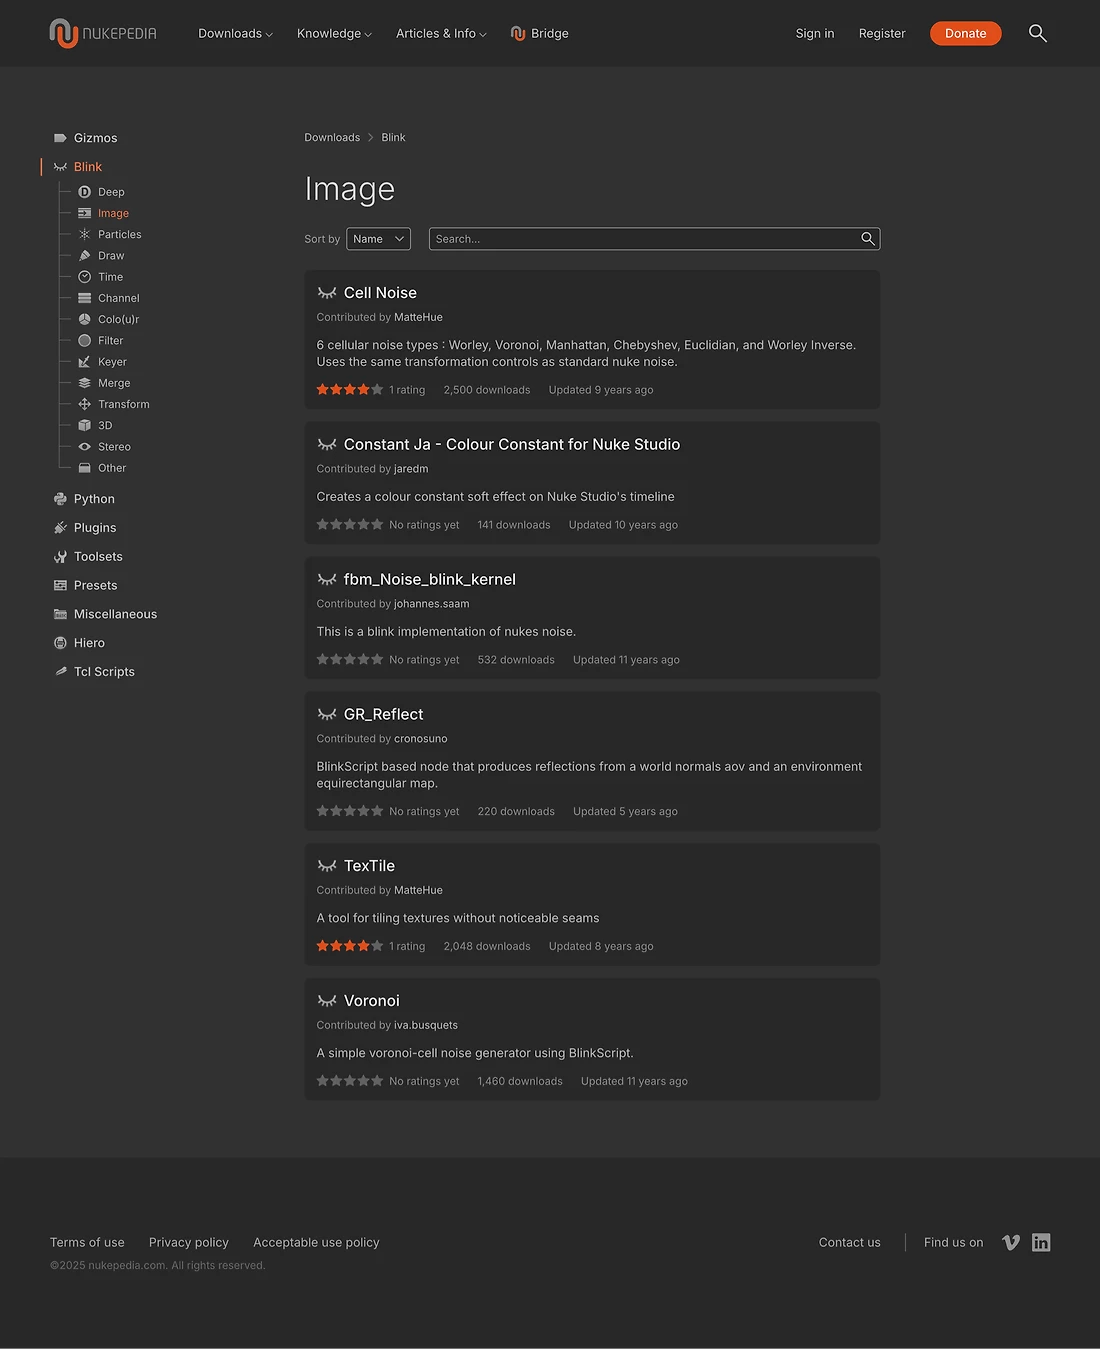Click the search magnifier icon in header

coord(1037,33)
